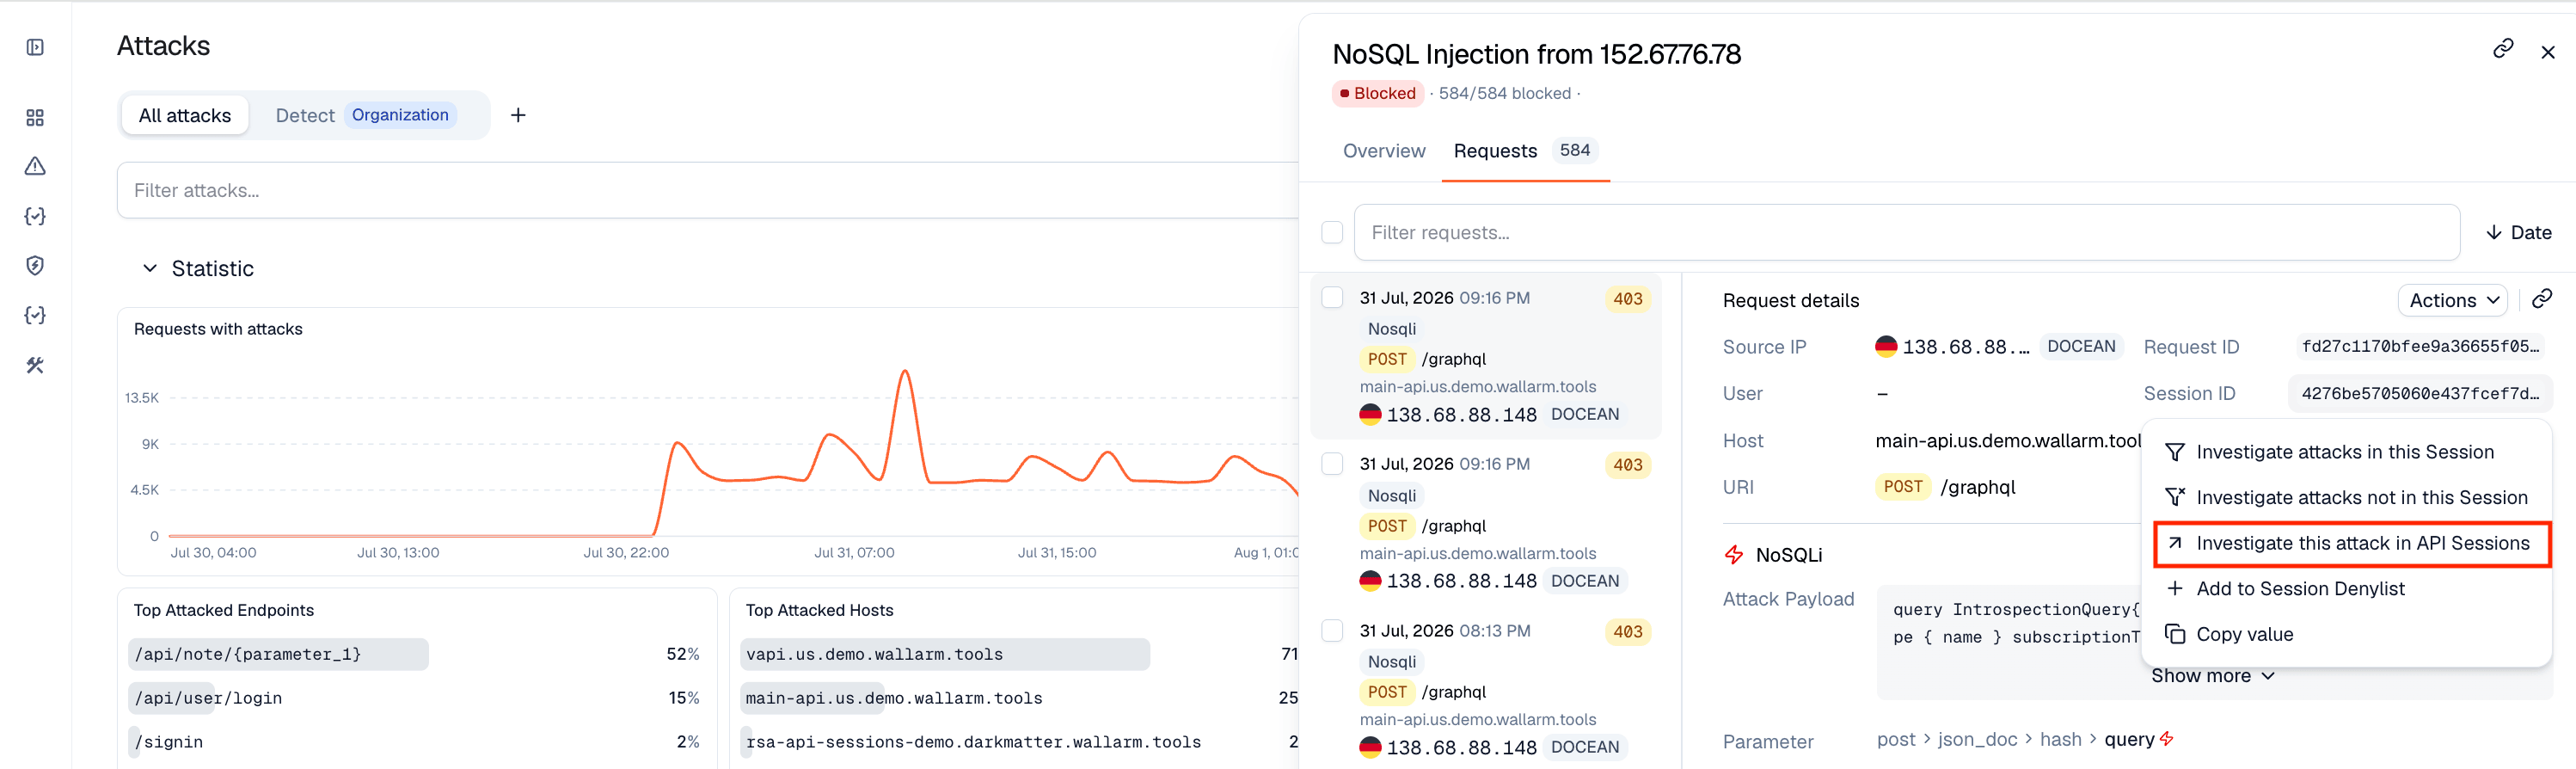Image resolution: width=2576 pixels, height=769 pixels.
Task: Click the Blocked status badge
Action: 1377,93
